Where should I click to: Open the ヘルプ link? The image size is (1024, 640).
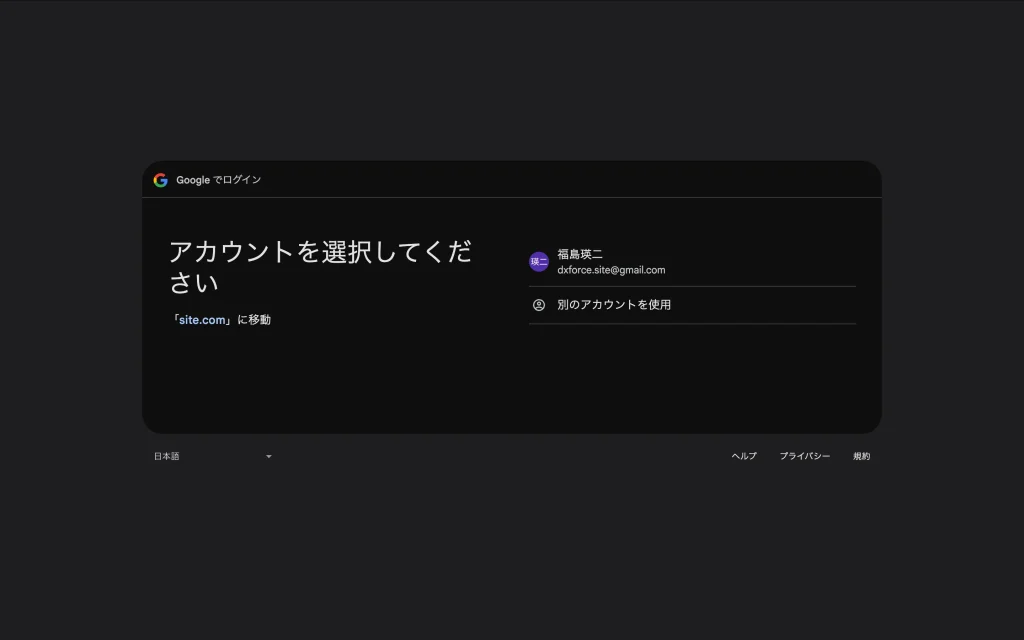[x=744, y=457]
